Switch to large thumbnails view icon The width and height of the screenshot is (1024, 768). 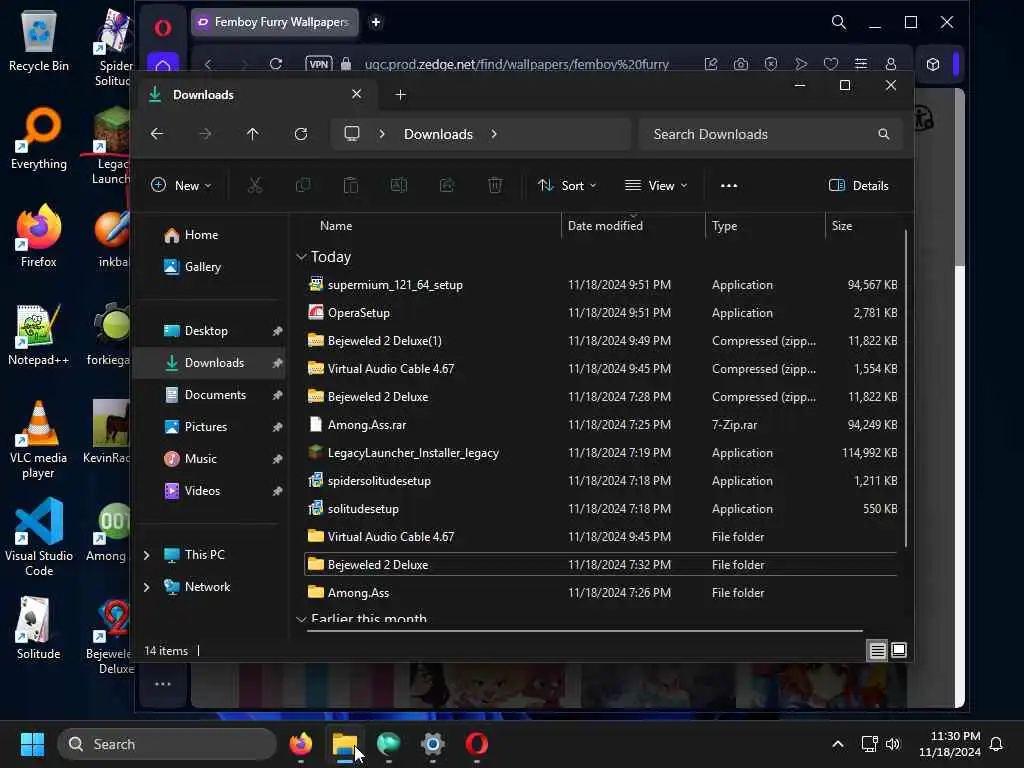pos(899,650)
